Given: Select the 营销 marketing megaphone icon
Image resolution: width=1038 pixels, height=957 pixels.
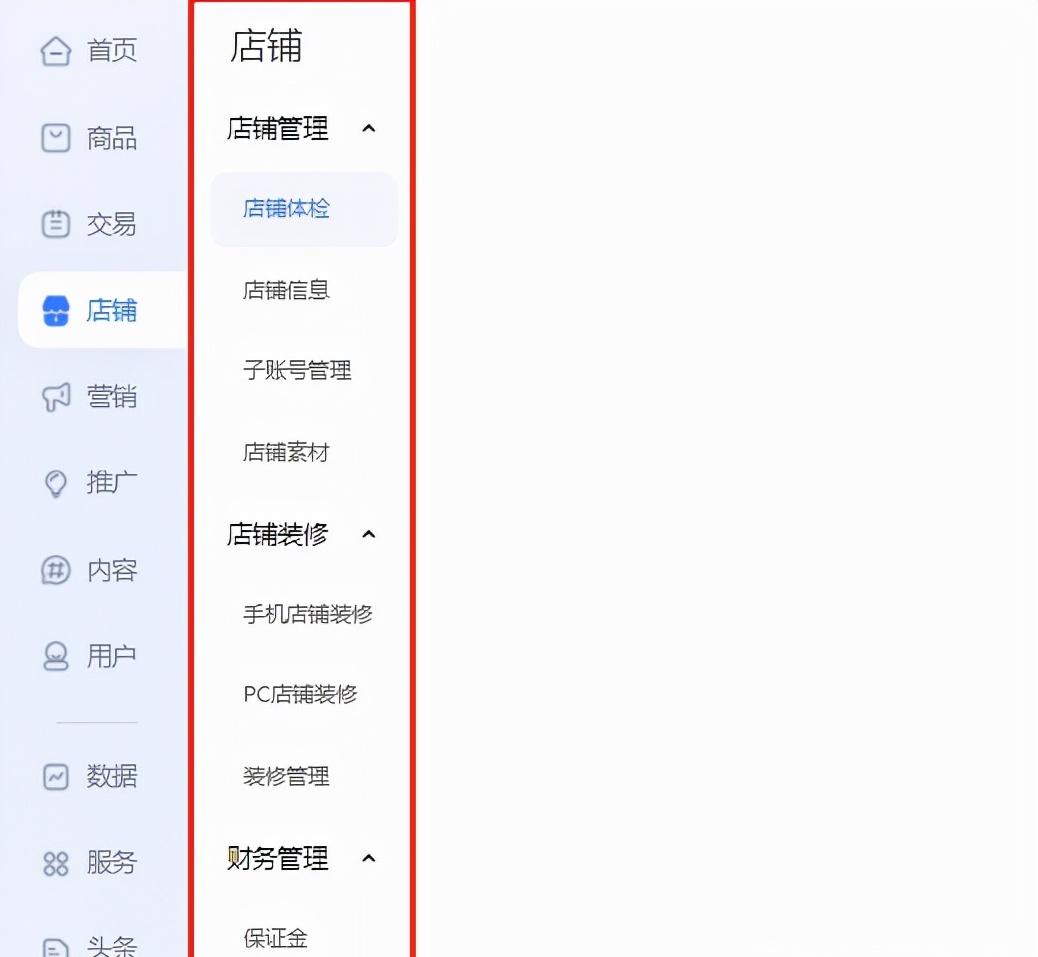Looking at the screenshot, I should pyautogui.click(x=57, y=397).
